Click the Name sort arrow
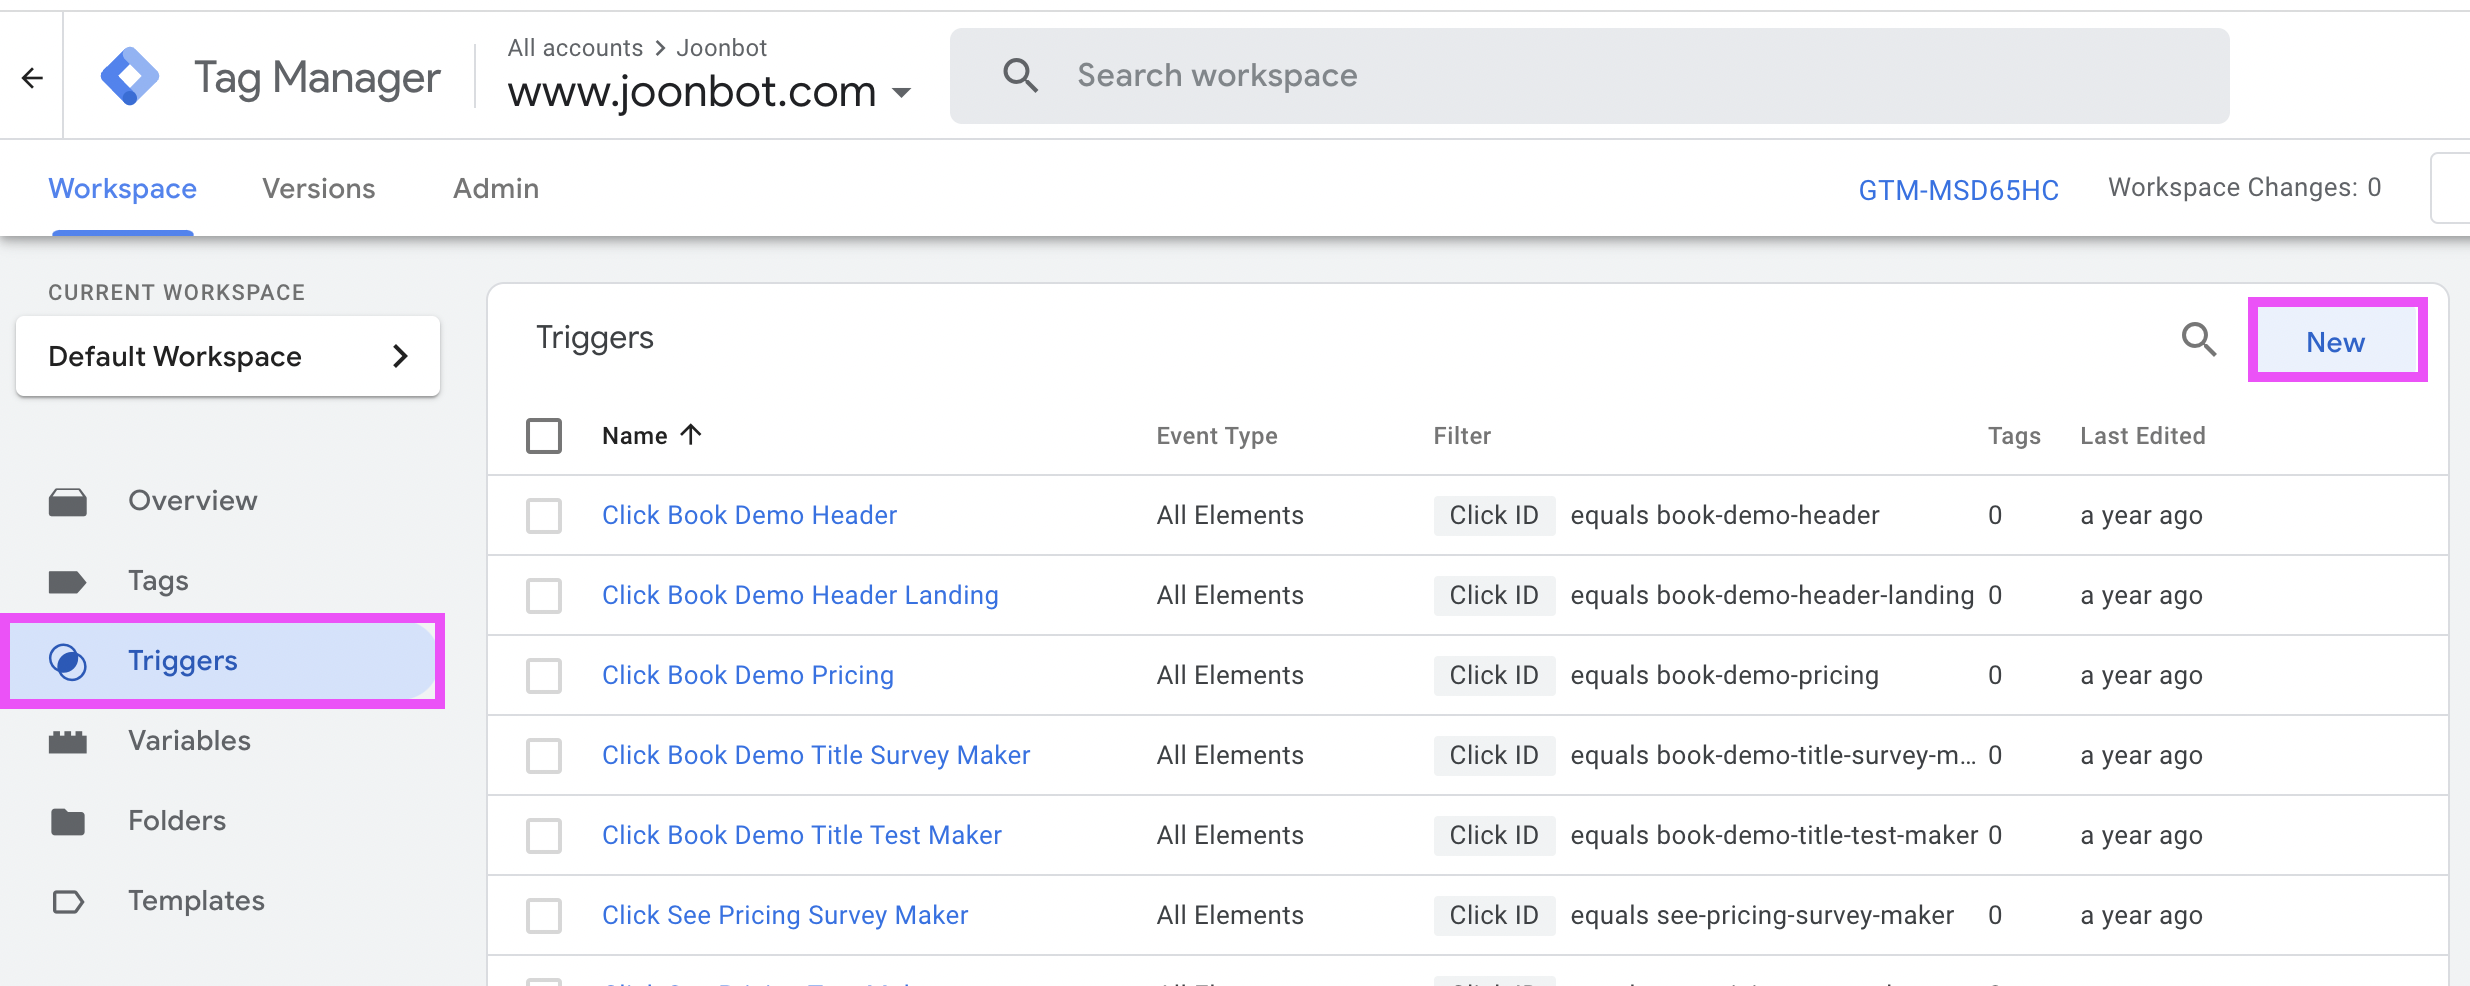2470x986 pixels. tap(691, 434)
